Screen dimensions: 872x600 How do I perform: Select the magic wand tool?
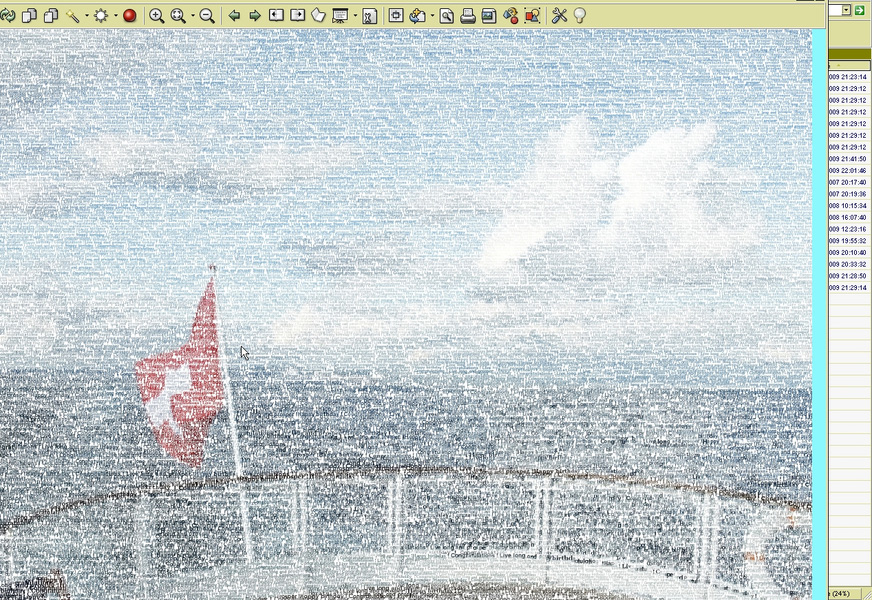(x=73, y=15)
